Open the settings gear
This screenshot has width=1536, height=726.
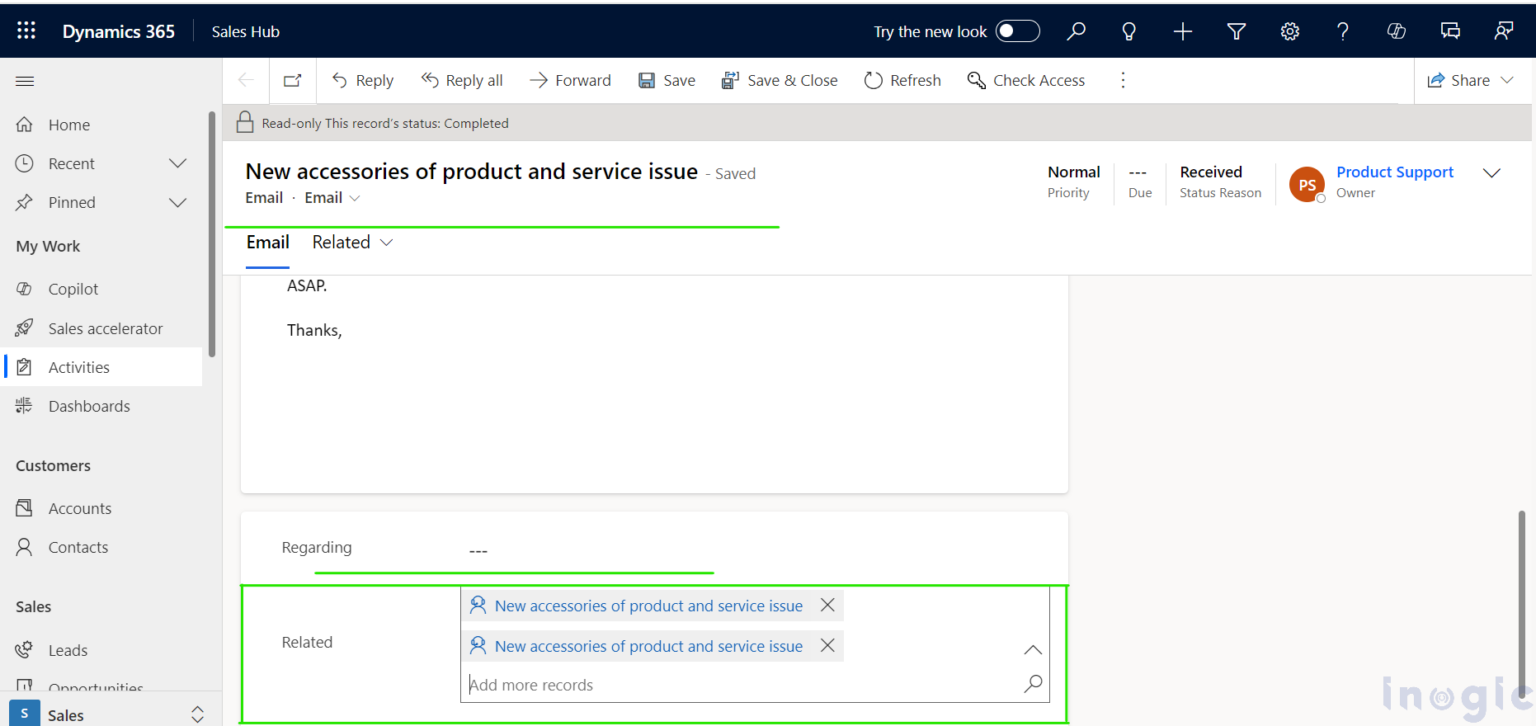[x=1289, y=31]
